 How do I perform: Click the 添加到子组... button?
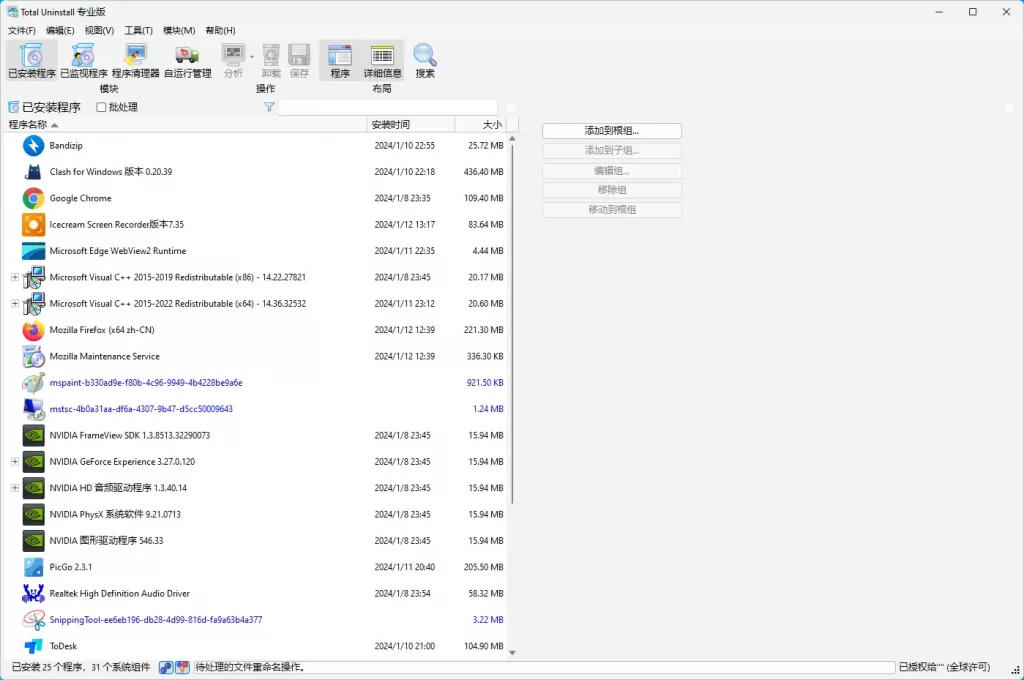(x=612, y=150)
